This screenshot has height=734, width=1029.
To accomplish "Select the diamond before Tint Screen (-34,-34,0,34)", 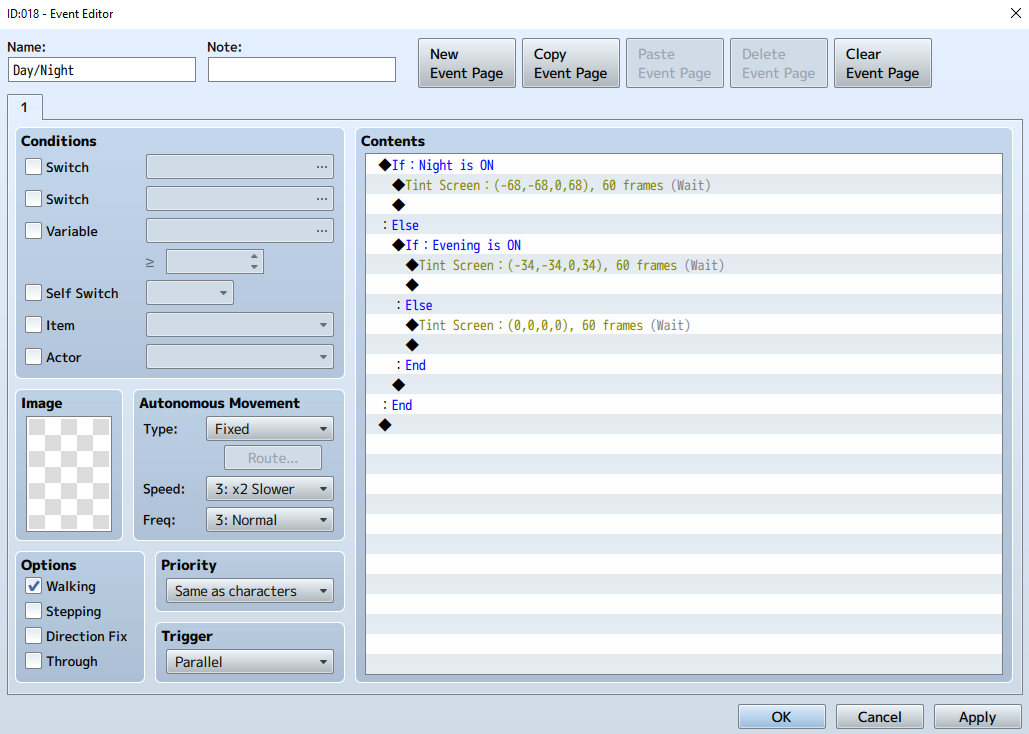I will (x=412, y=265).
